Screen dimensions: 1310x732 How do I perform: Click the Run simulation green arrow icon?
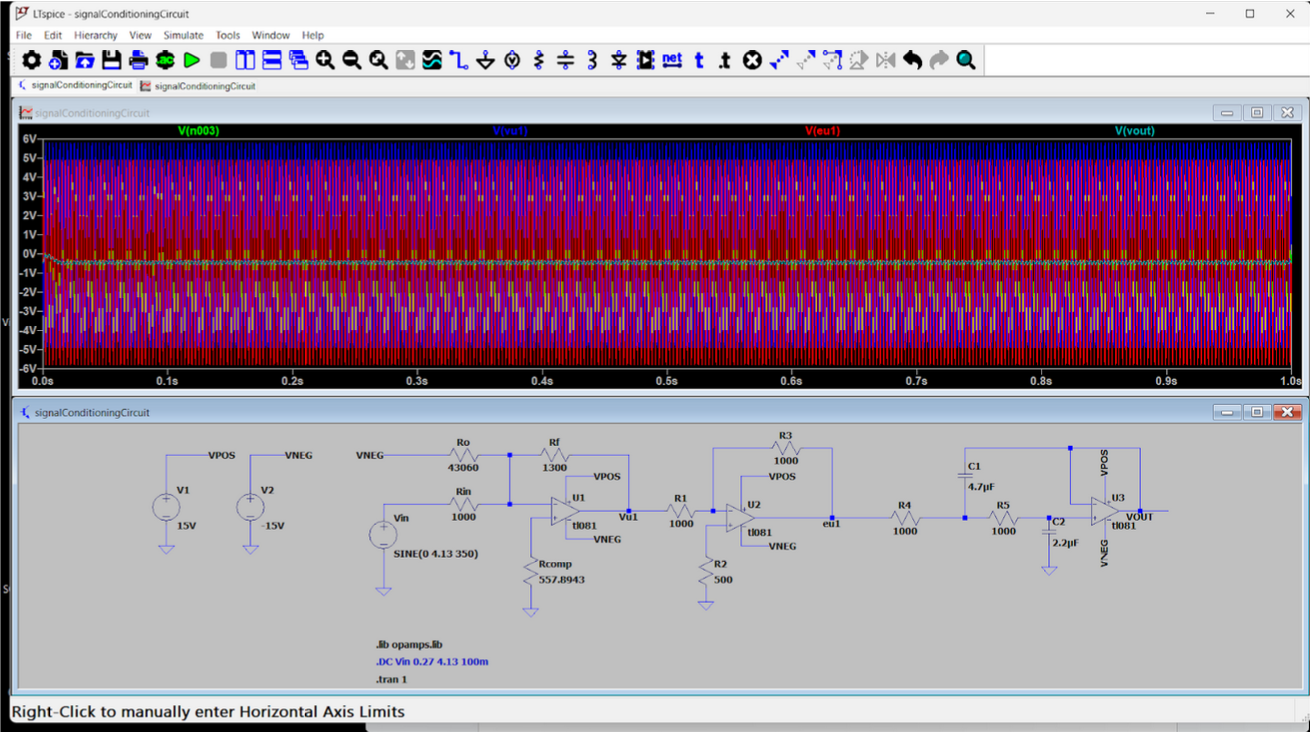[192, 61]
